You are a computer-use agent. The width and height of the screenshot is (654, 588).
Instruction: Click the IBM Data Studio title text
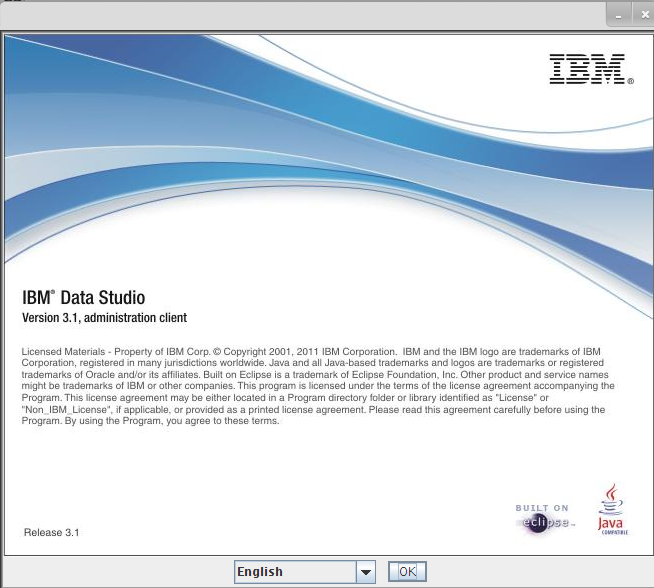click(x=83, y=298)
